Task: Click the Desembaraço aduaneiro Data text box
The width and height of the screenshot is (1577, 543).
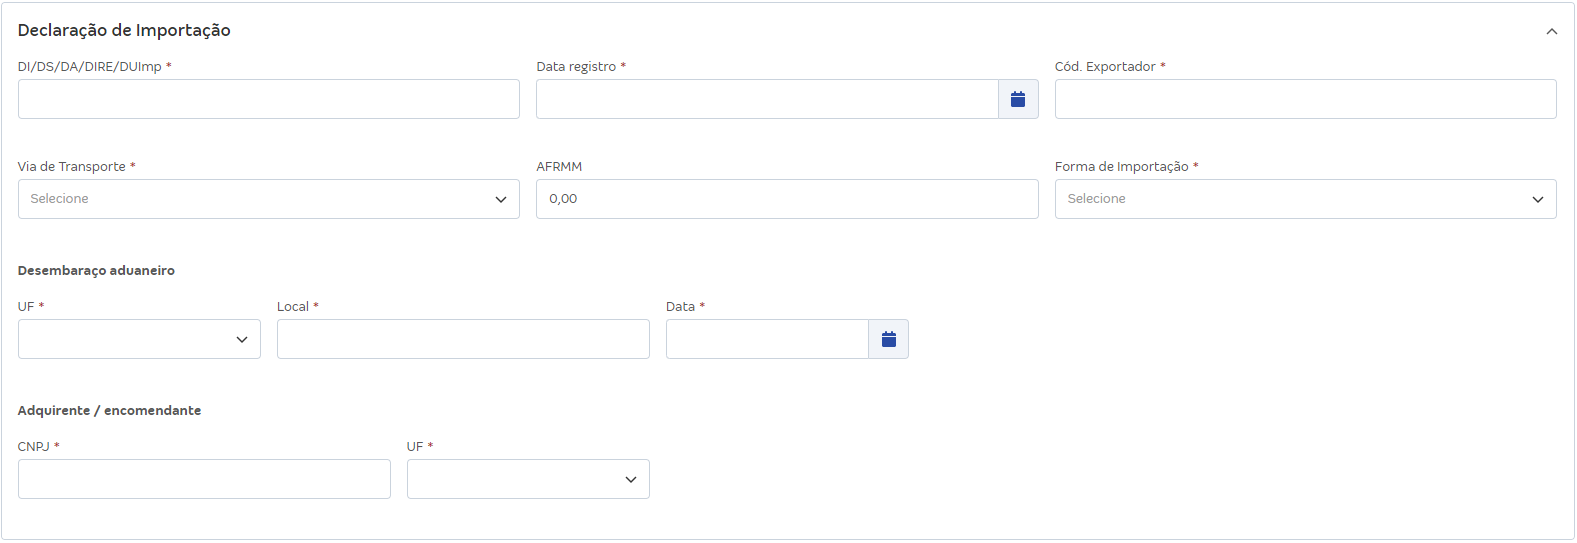Action: click(x=767, y=339)
